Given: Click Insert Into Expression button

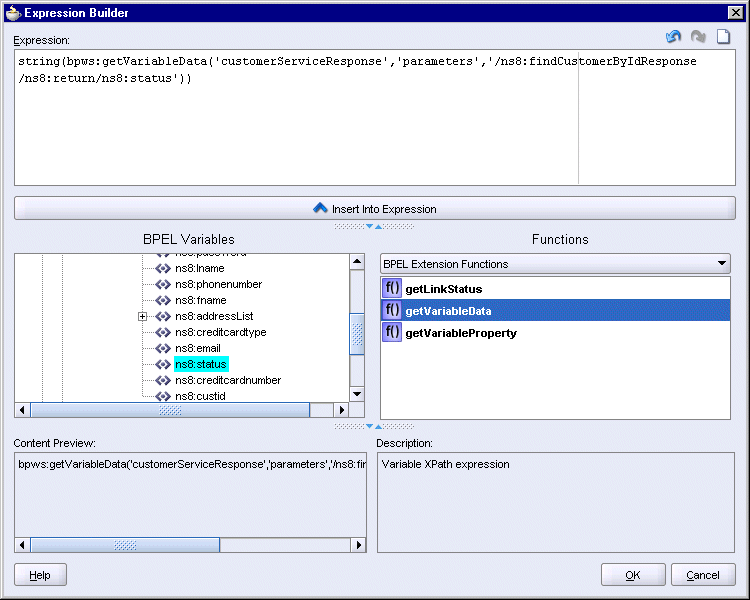Looking at the screenshot, I should (375, 209).
